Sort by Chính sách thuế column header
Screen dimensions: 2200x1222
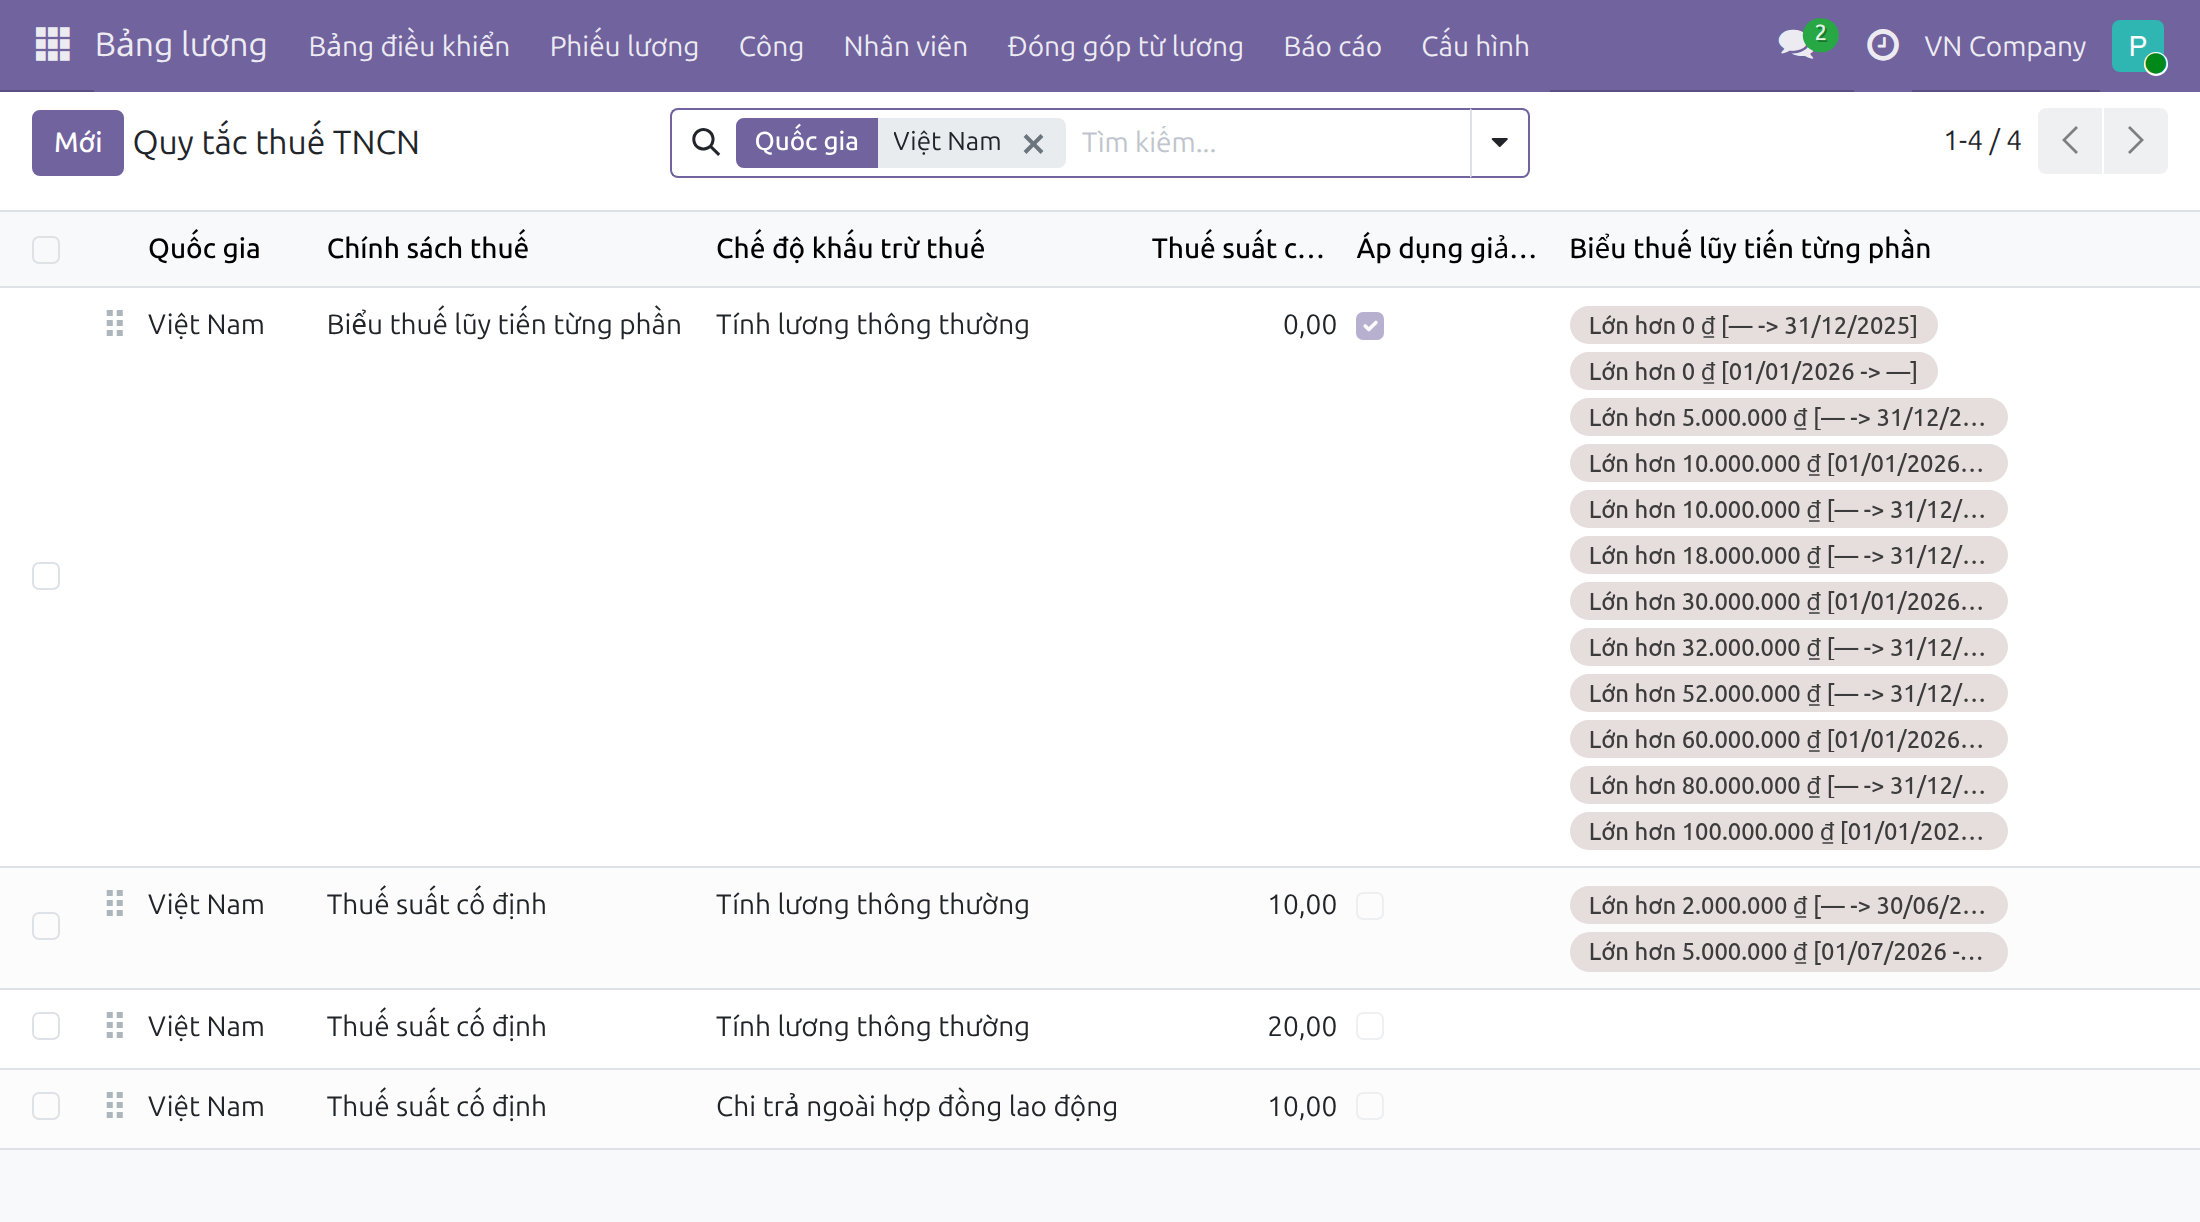pyautogui.click(x=427, y=248)
